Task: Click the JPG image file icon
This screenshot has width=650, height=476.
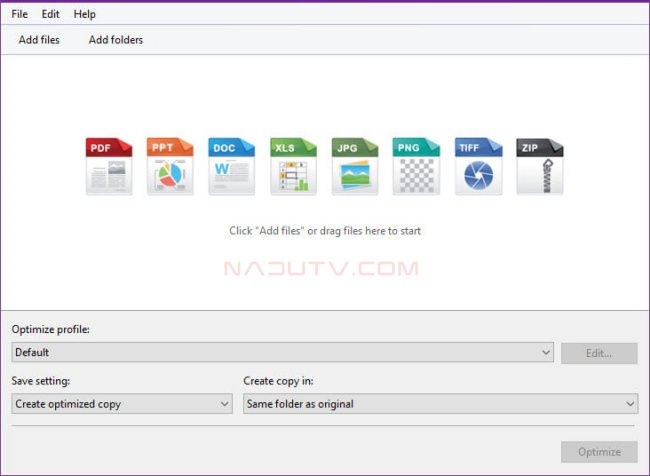Action: click(355, 166)
